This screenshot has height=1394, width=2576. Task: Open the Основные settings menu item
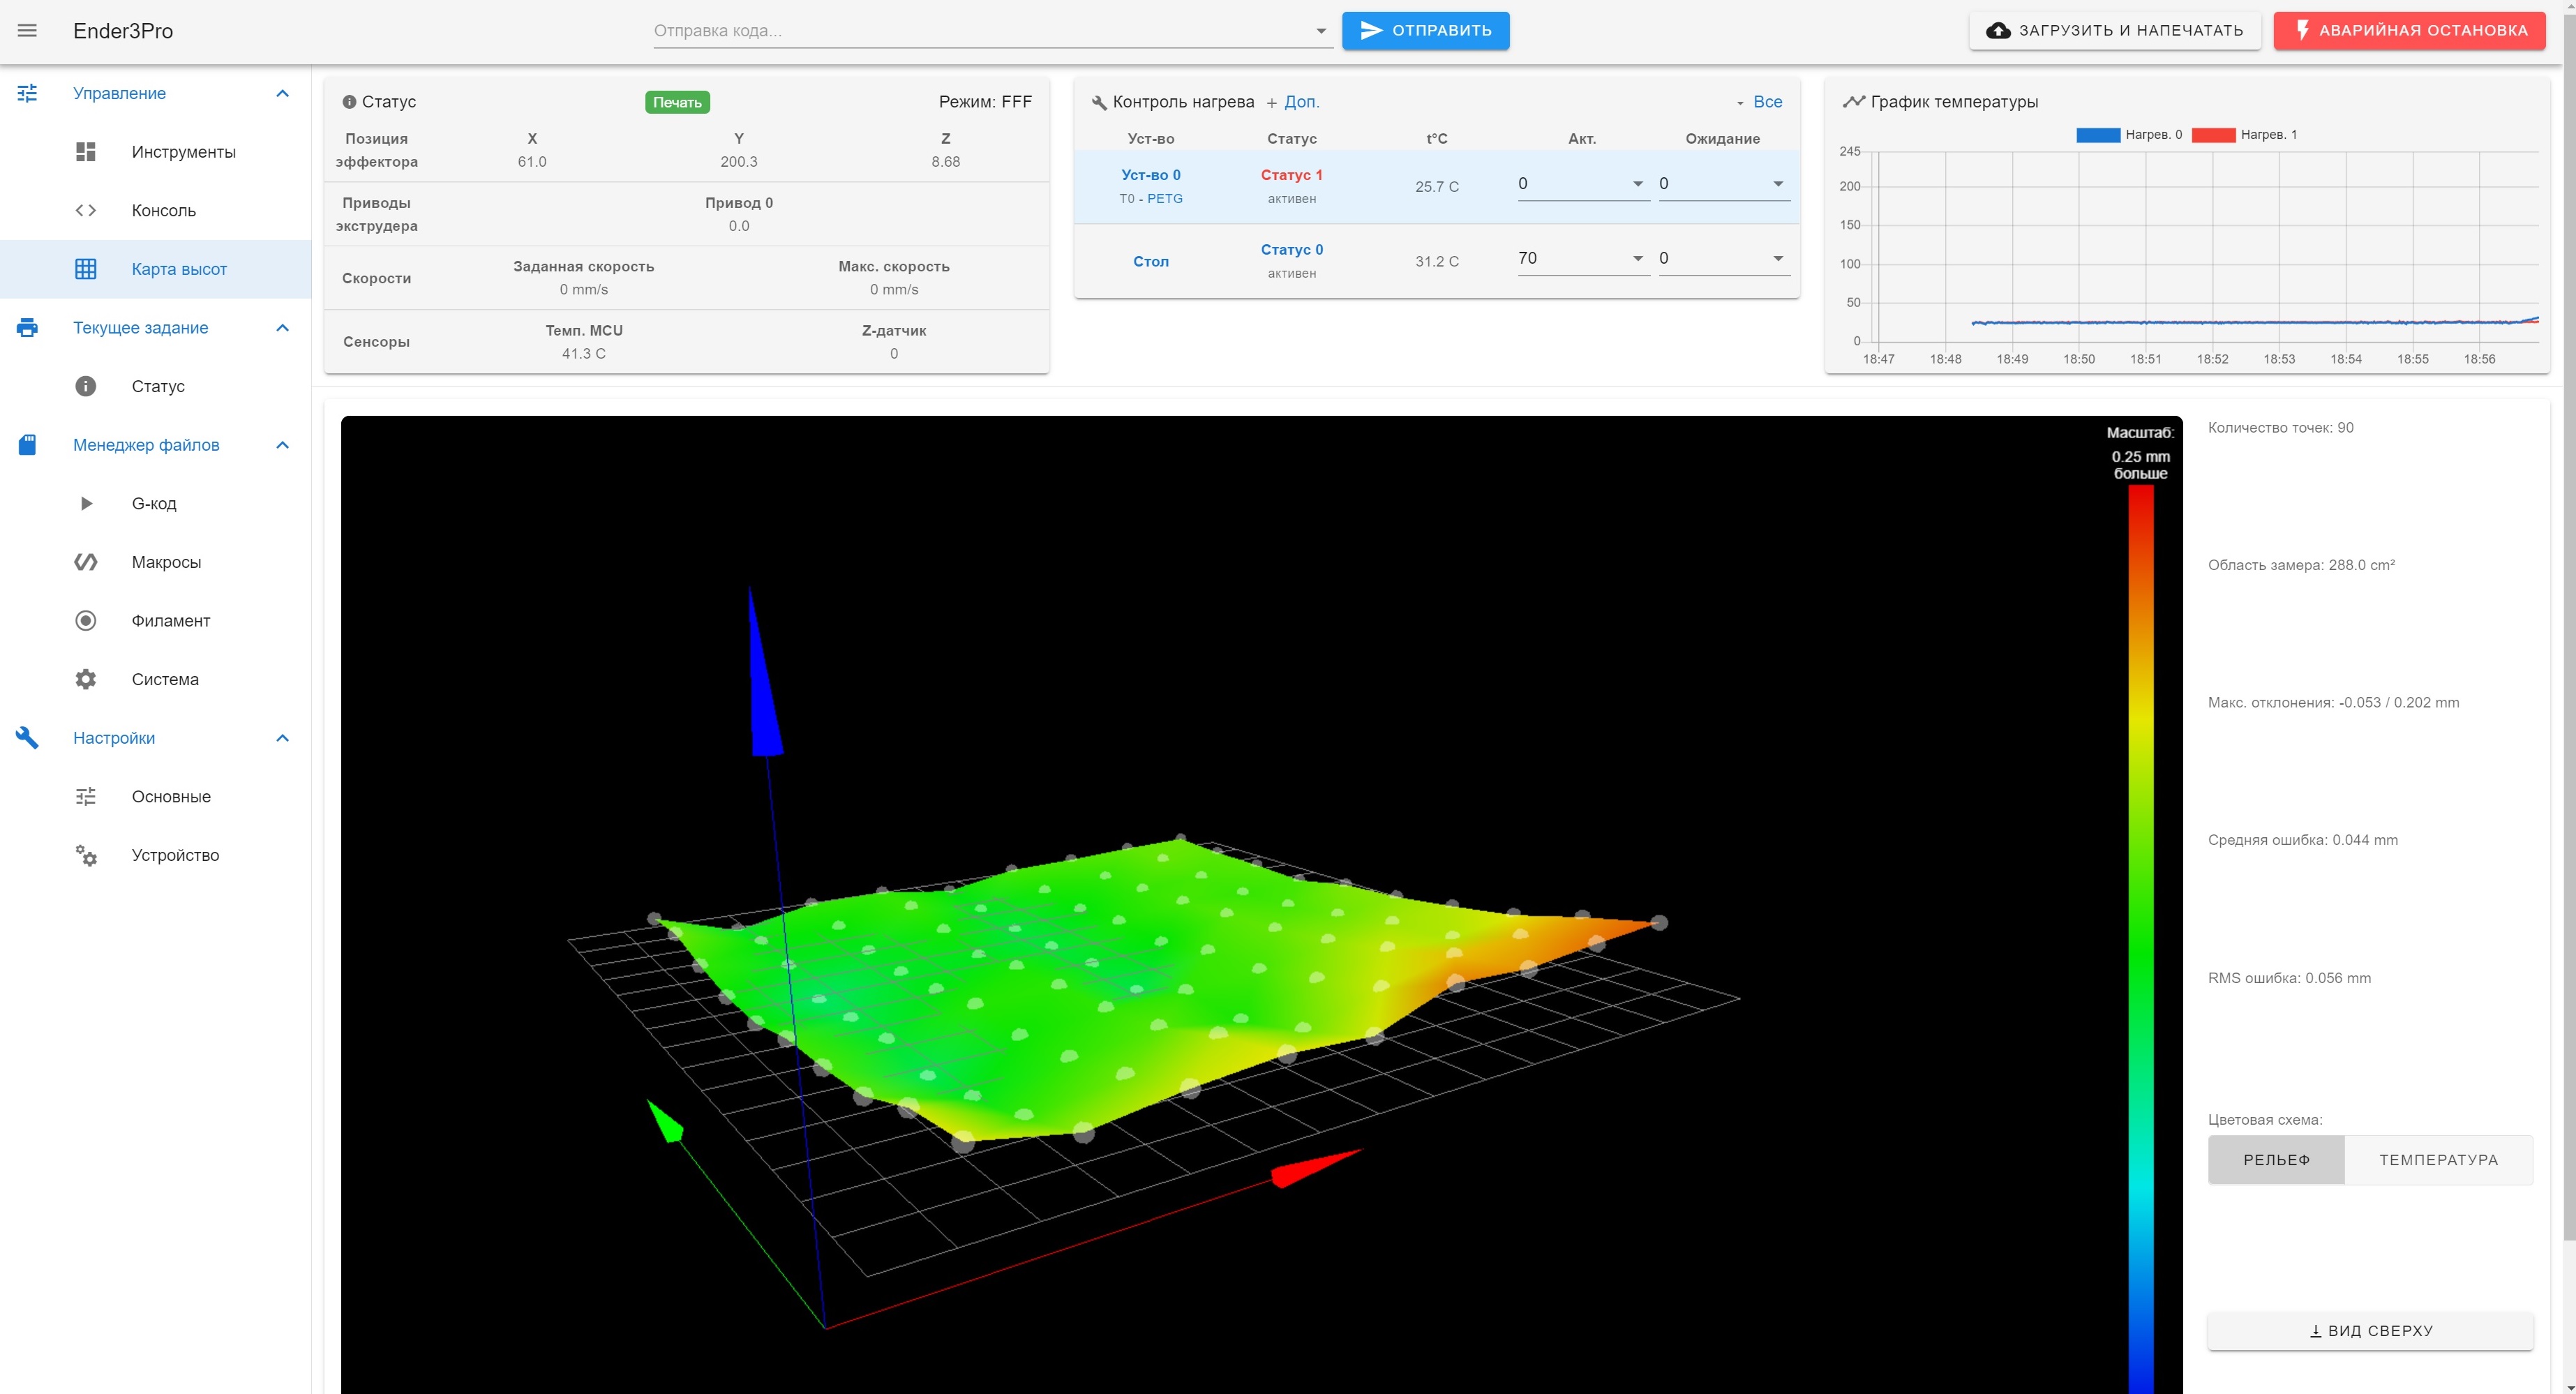tap(171, 797)
